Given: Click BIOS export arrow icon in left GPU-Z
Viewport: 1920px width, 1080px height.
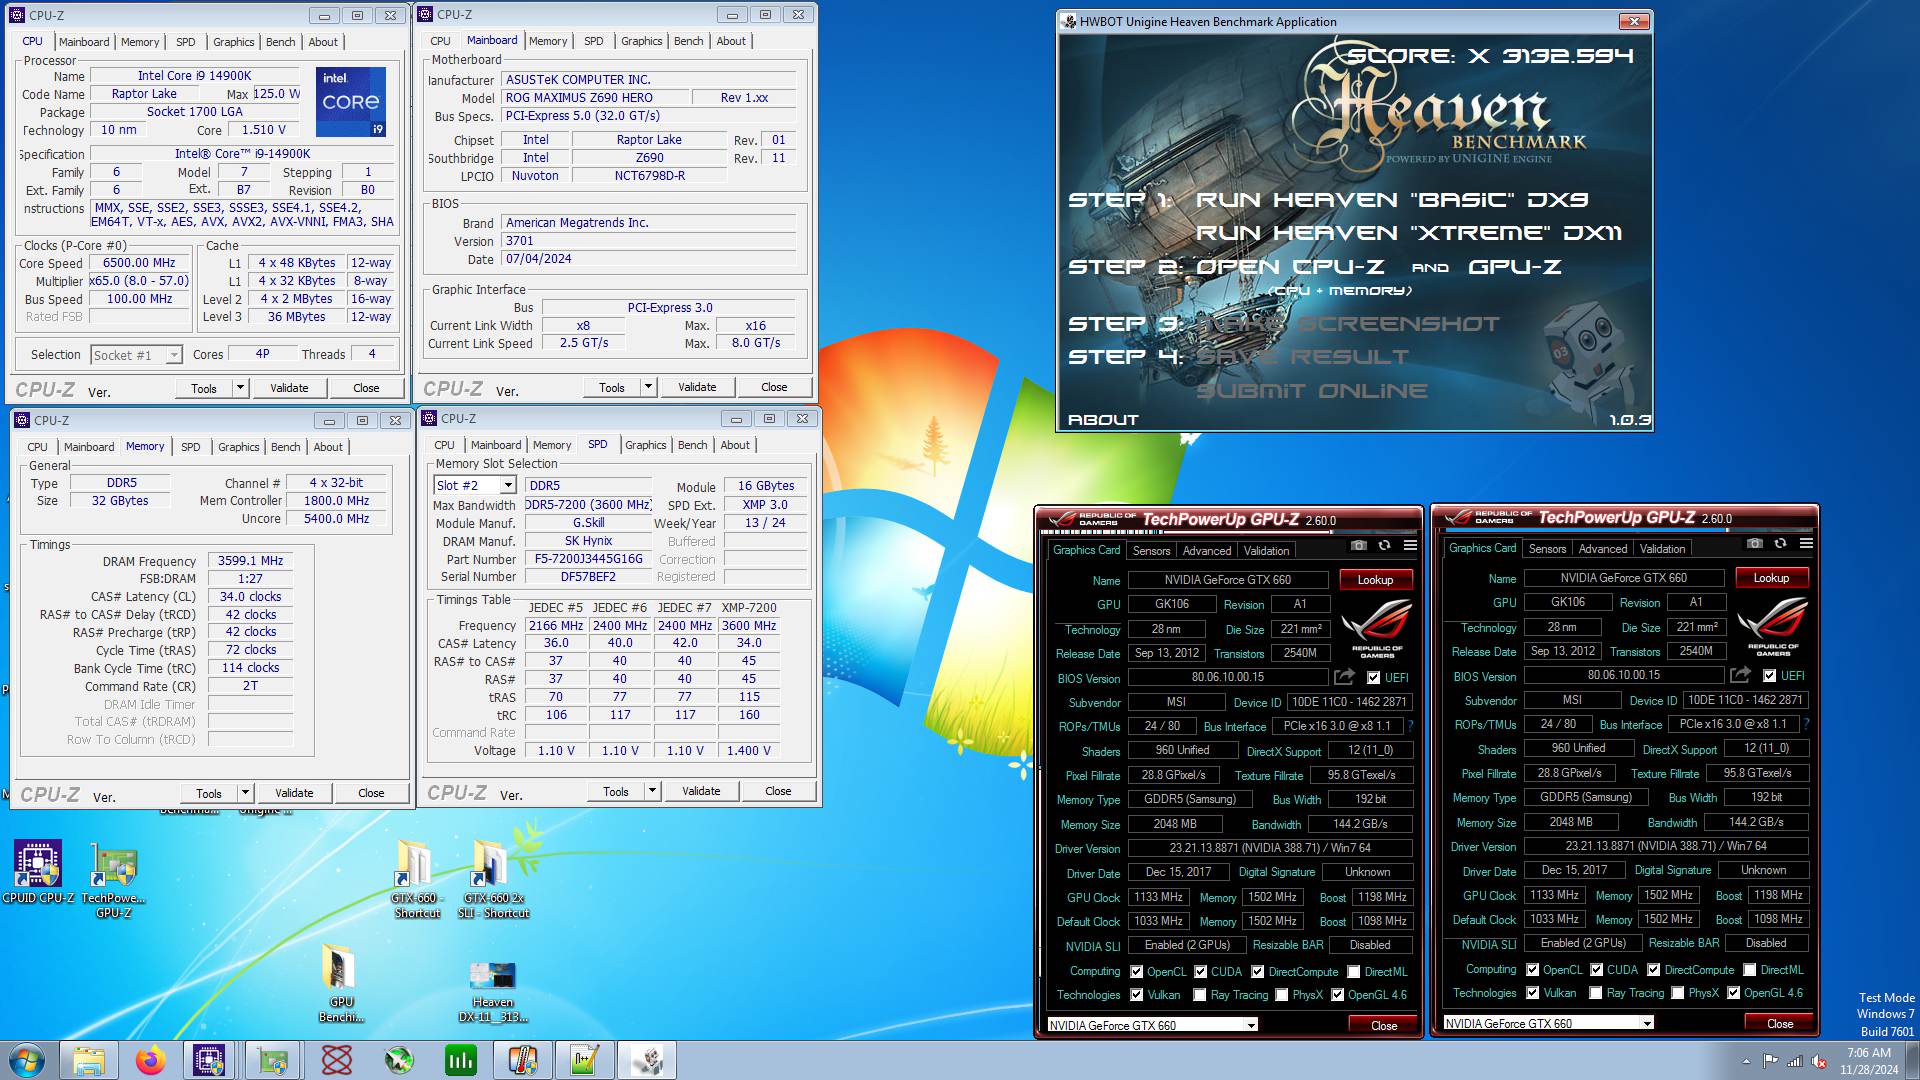Looking at the screenshot, I should pos(1344,677).
